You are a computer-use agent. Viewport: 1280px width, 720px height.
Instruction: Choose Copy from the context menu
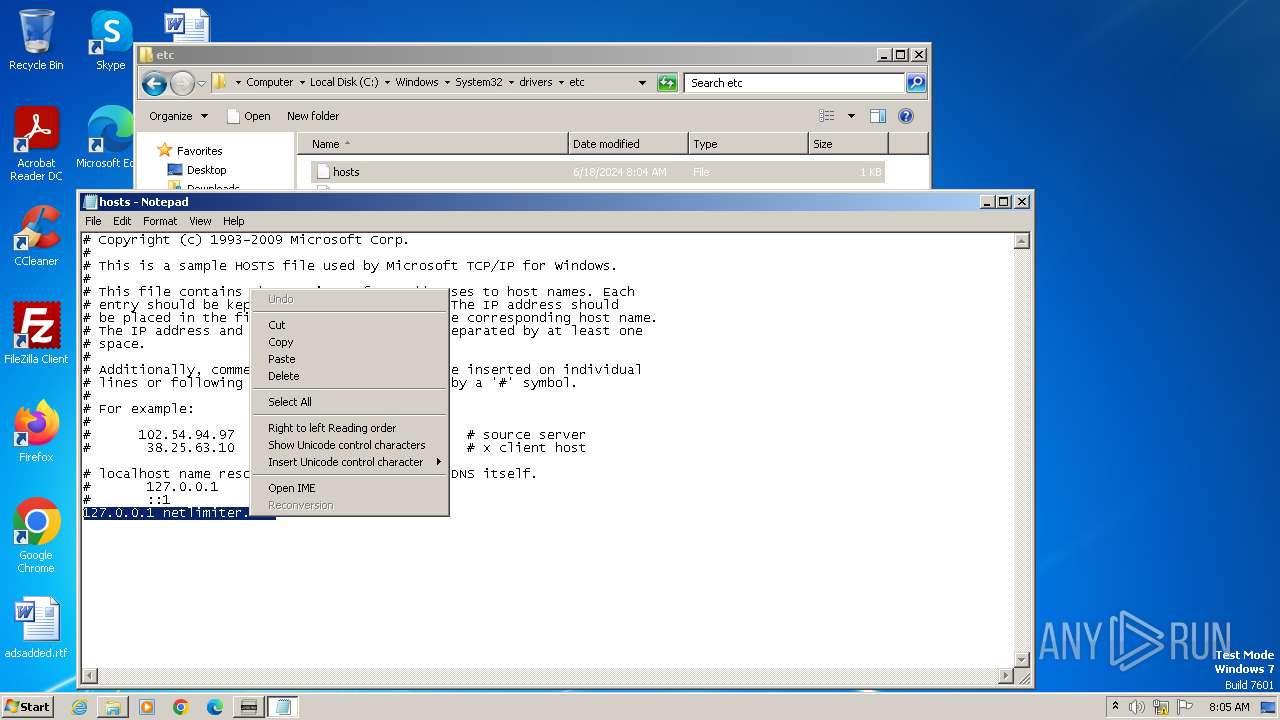(x=348, y=342)
